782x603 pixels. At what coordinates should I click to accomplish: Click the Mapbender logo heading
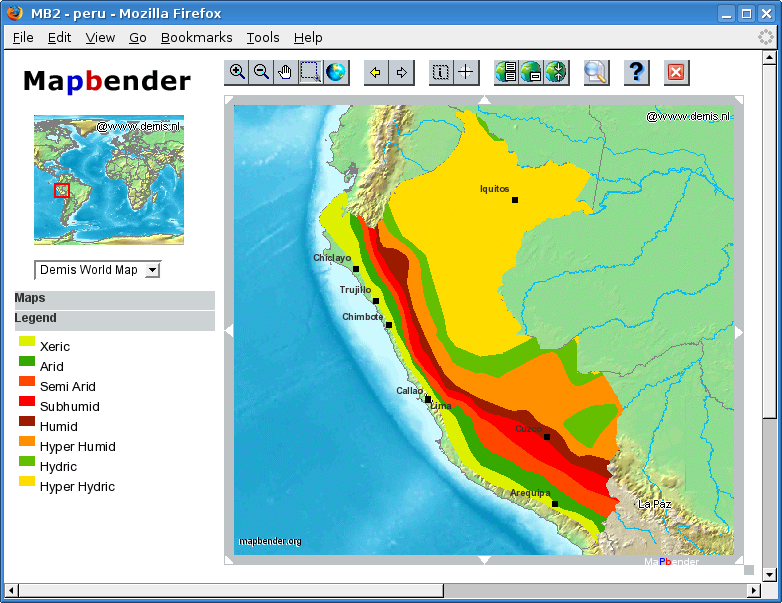pyautogui.click(x=107, y=81)
